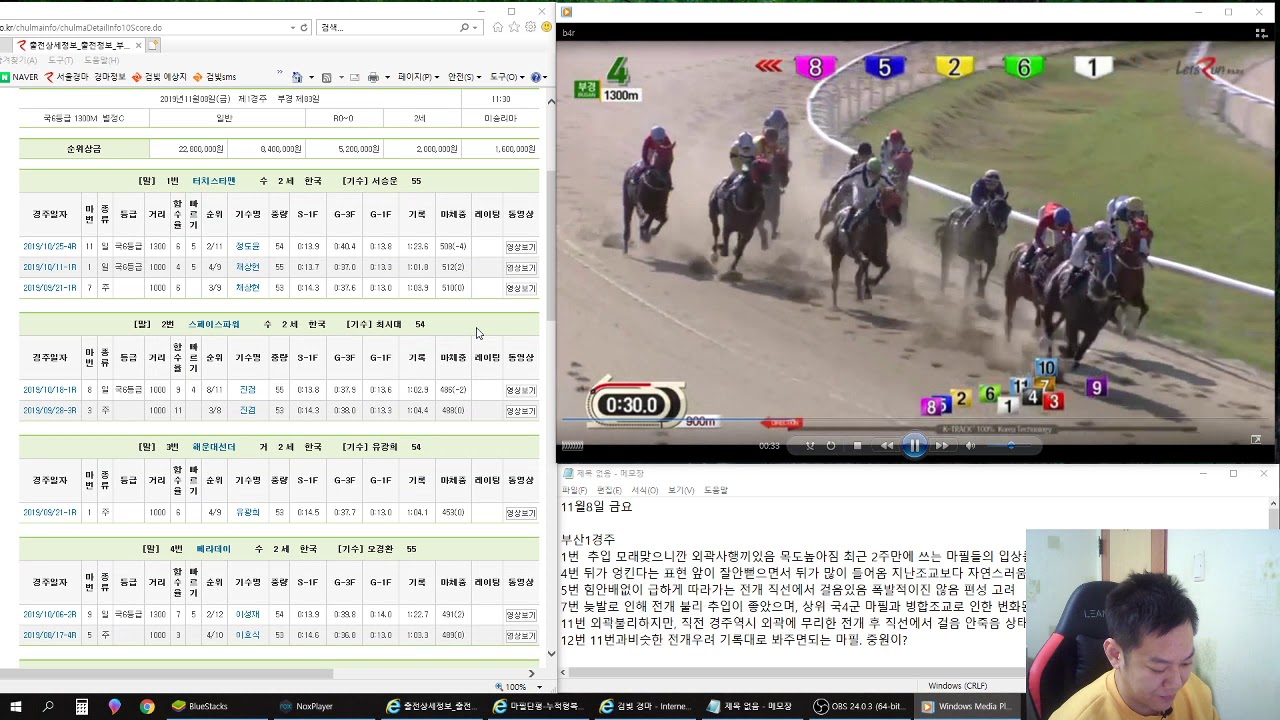The image size is (1280, 720).
Task: Open Chrome from the taskbar
Action: click(147, 706)
